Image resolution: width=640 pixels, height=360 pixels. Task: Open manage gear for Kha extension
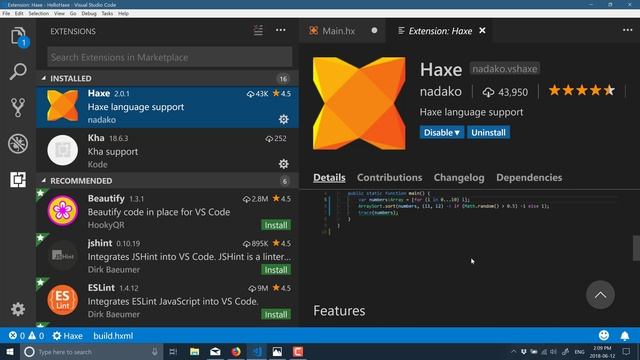click(x=283, y=164)
